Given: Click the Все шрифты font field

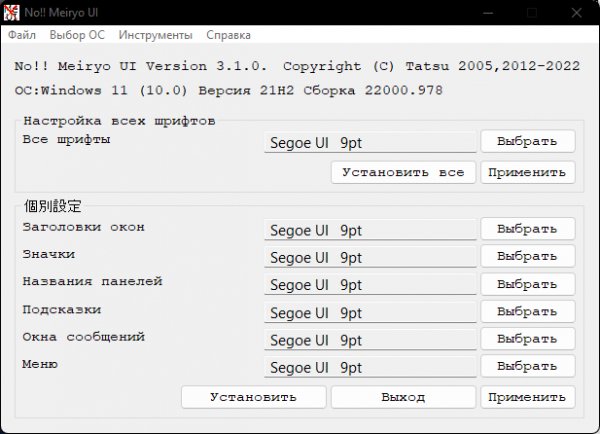Looking at the screenshot, I should [x=370, y=142].
